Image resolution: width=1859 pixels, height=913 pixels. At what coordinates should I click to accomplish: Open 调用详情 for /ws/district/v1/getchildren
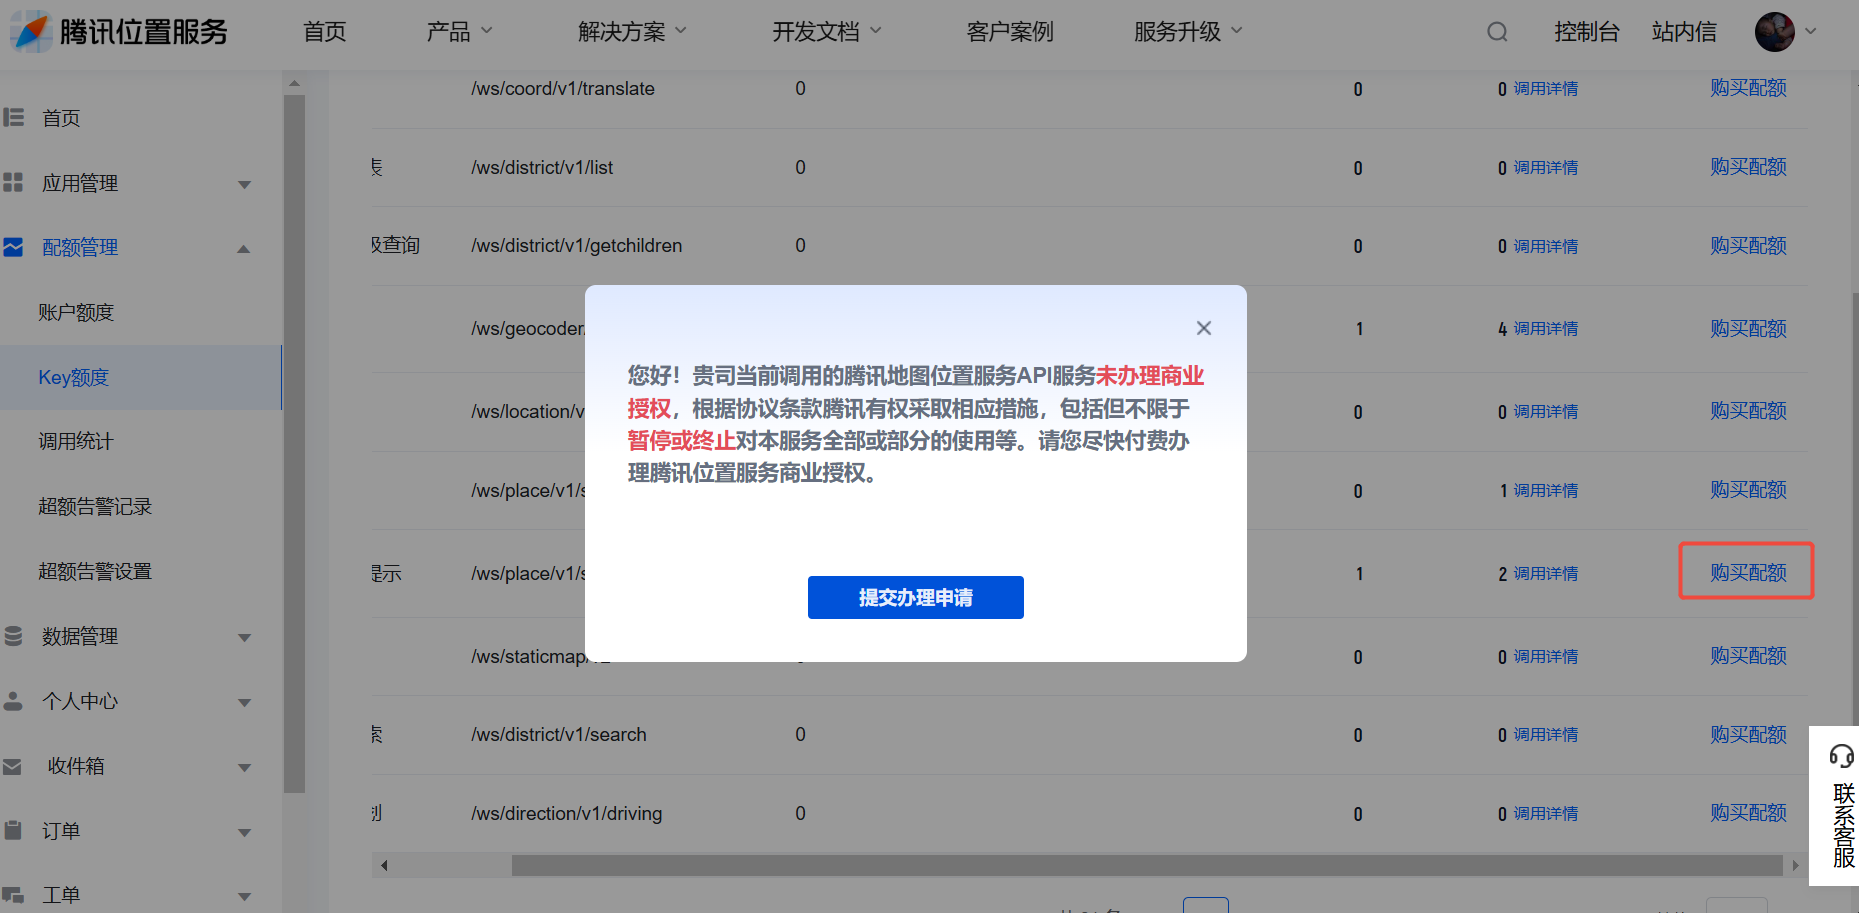click(1546, 247)
